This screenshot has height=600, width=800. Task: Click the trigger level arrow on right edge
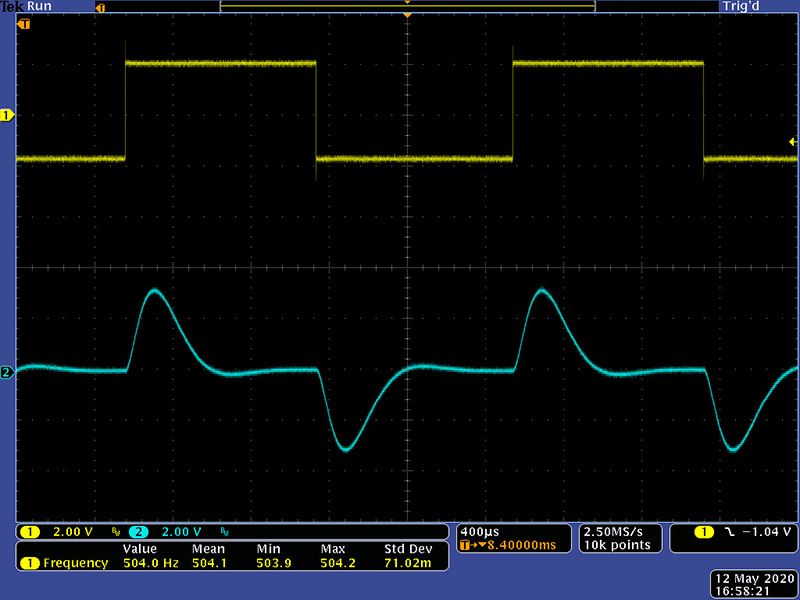[793, 143]
